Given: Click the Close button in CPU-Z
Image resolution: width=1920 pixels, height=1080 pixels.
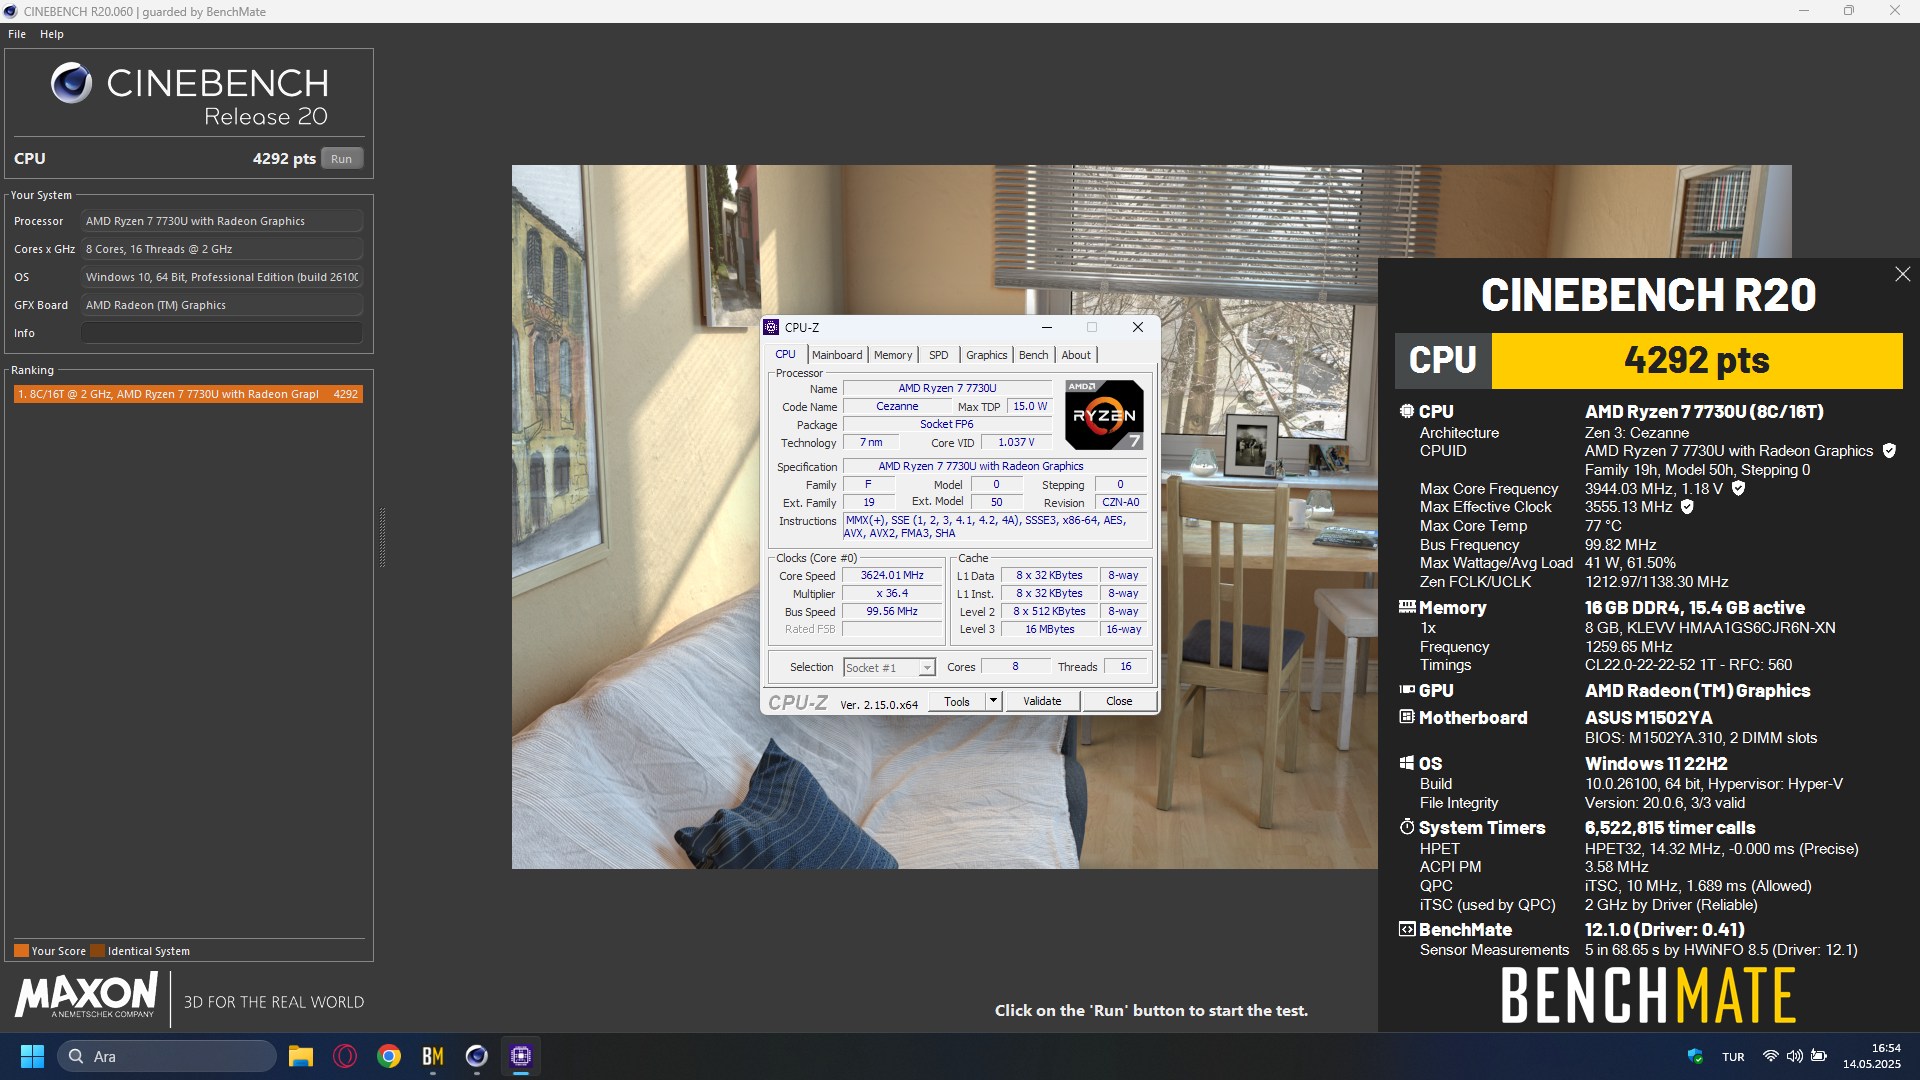Looking at the screenshot, I should pos(1119,701).
